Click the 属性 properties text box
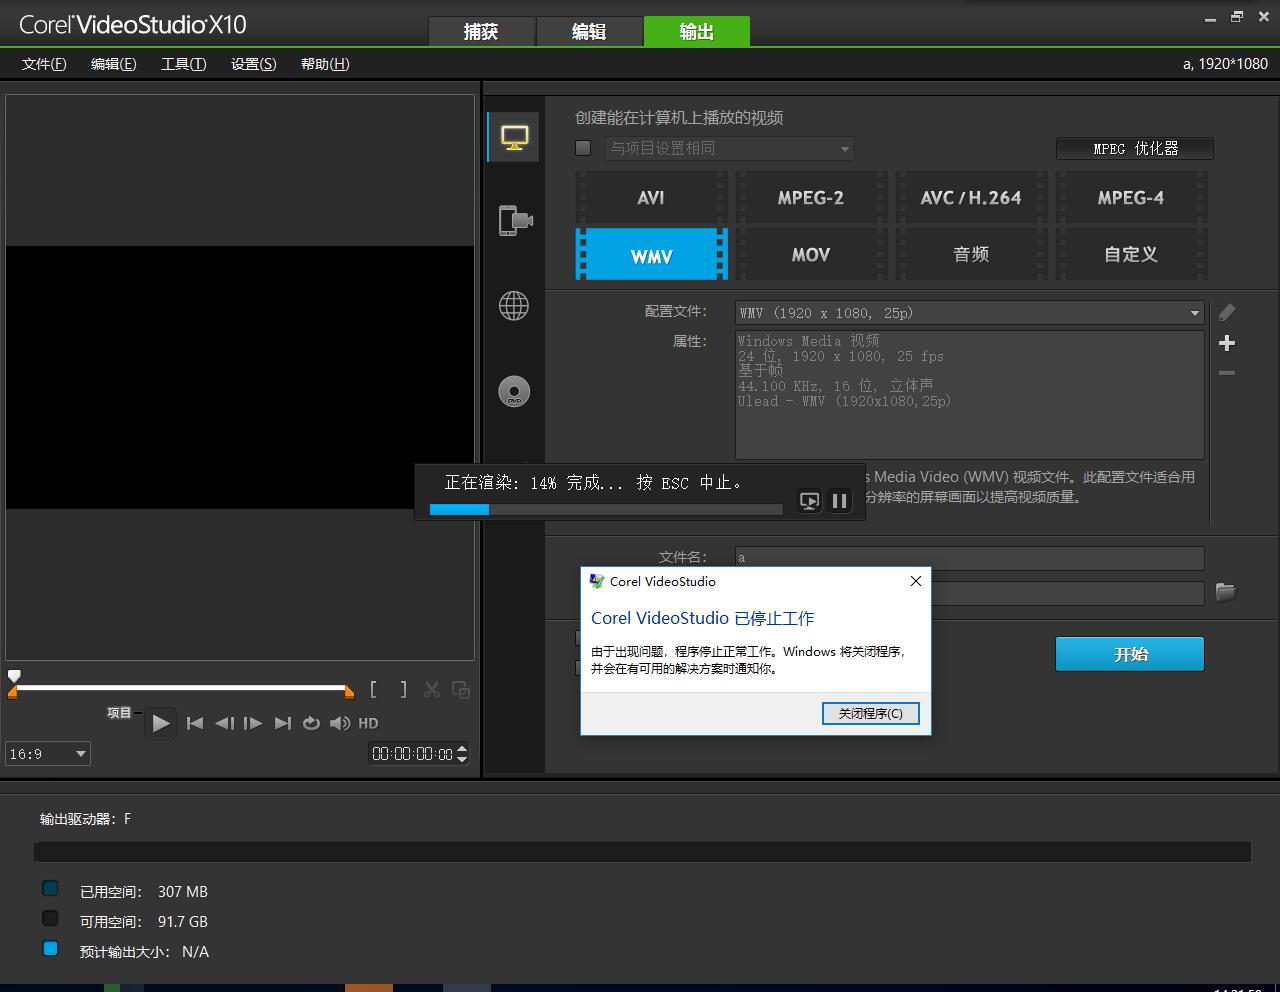This screenshot has width=1280, height=992. pos(970,395)
